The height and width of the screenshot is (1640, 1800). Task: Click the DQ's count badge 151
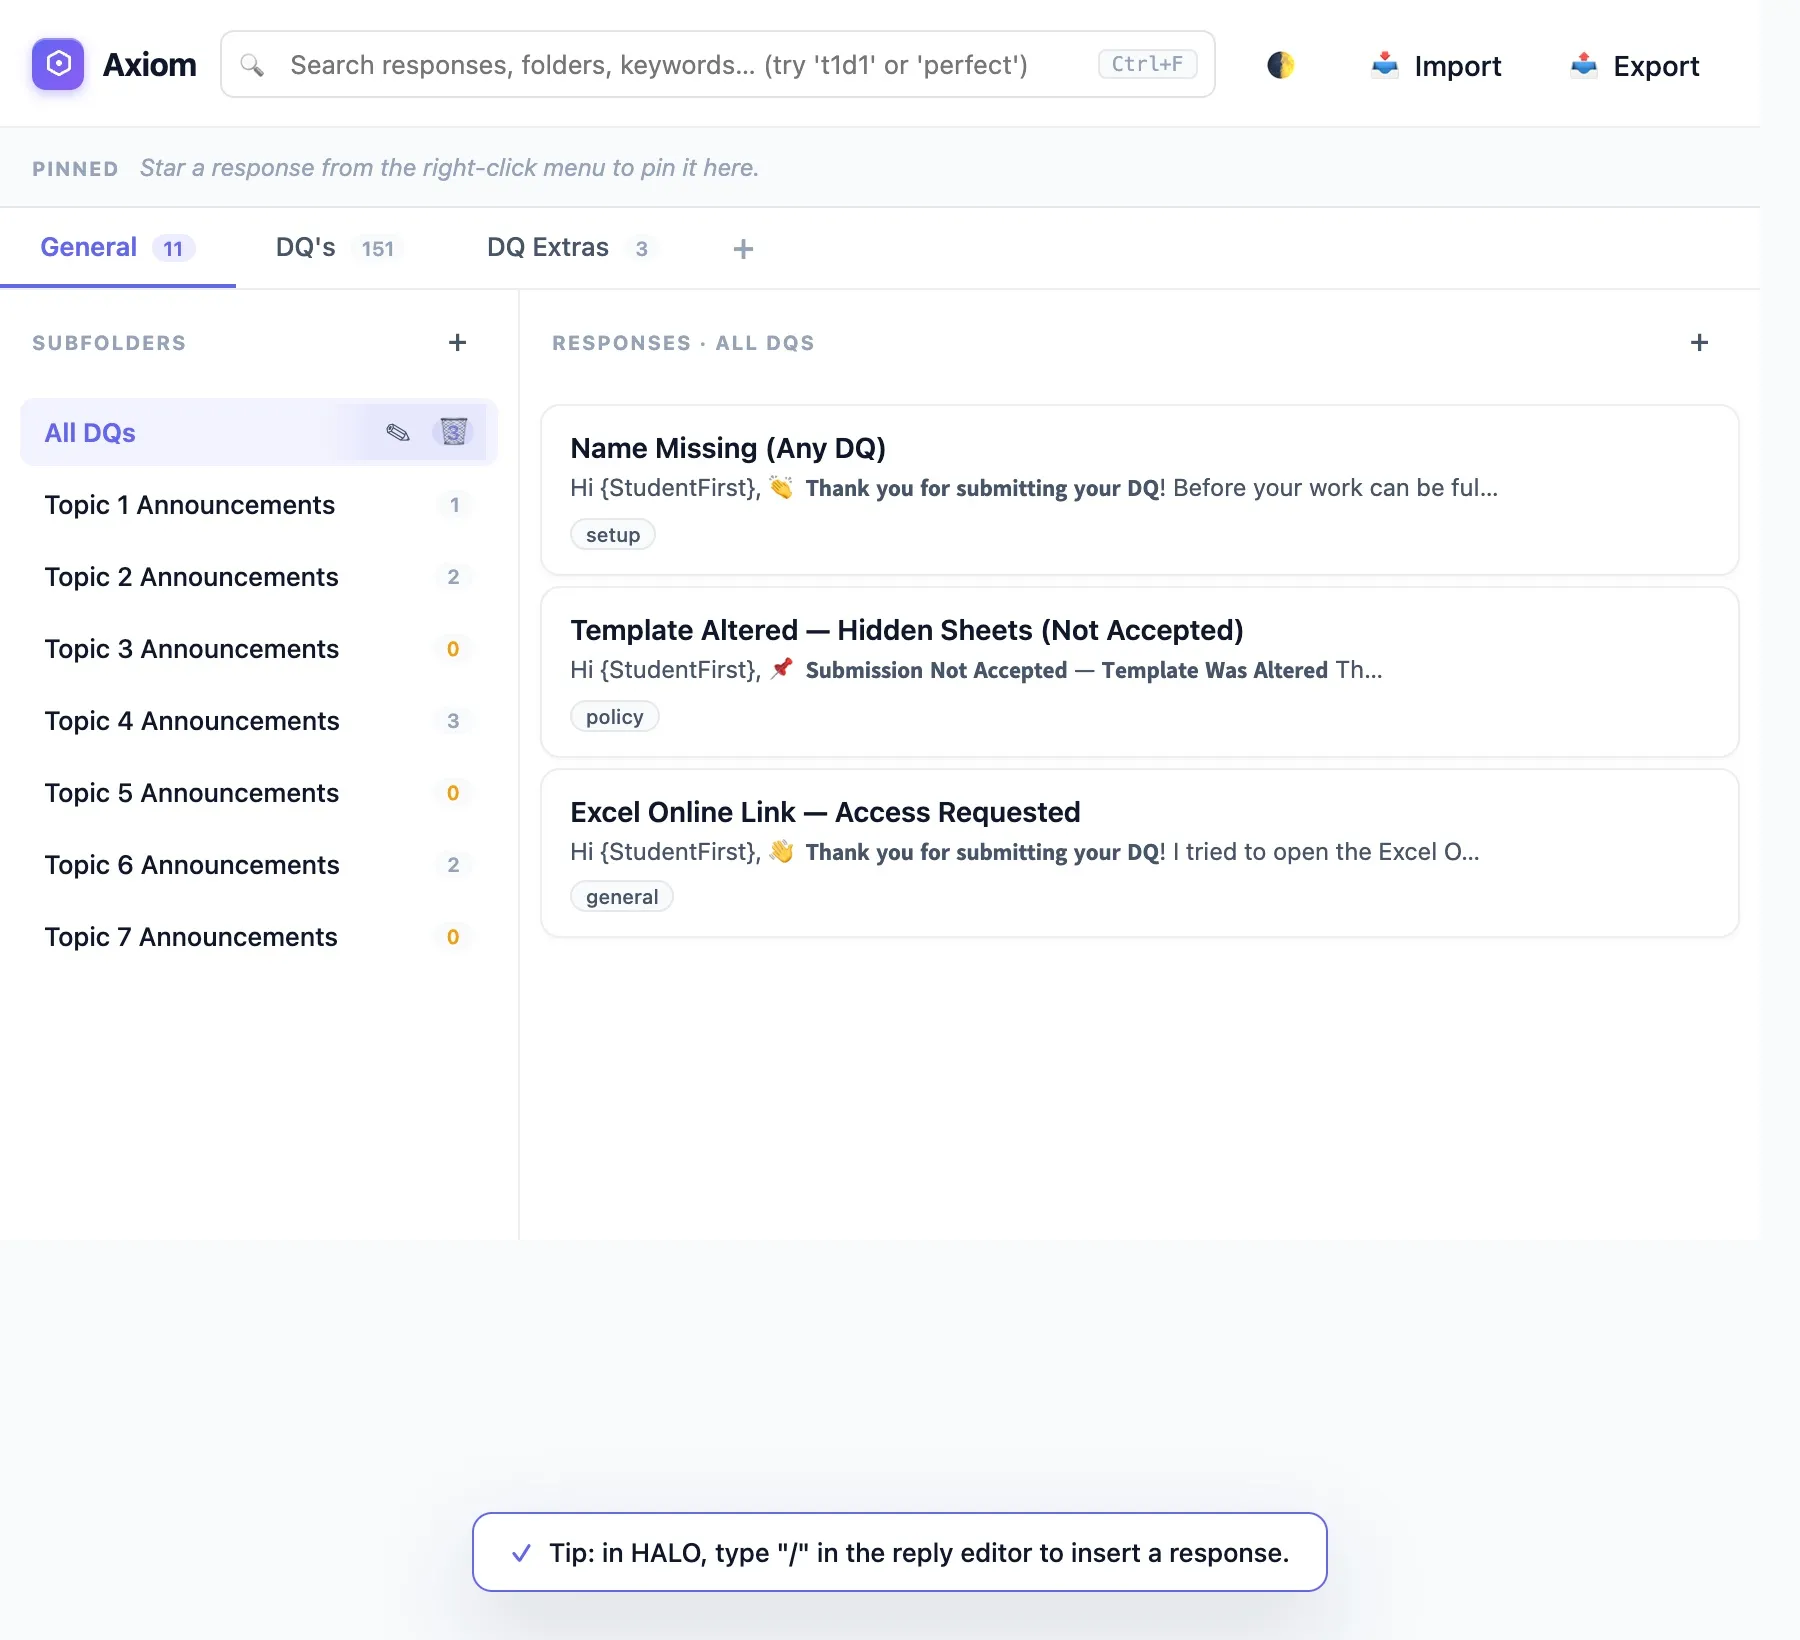(x=378, y=248)
